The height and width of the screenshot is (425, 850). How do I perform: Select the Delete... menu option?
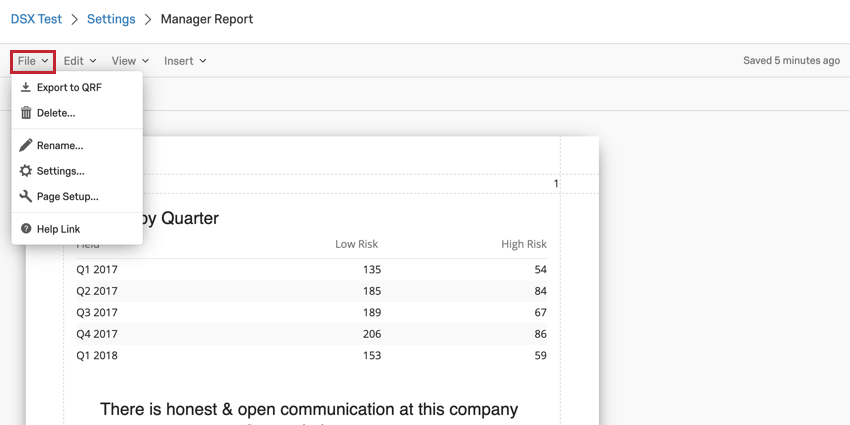point(56,113)
